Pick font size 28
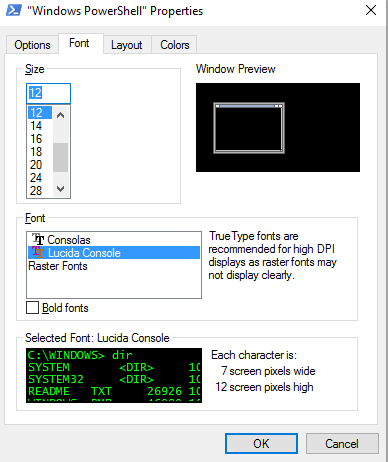 (x=40, y=191)
